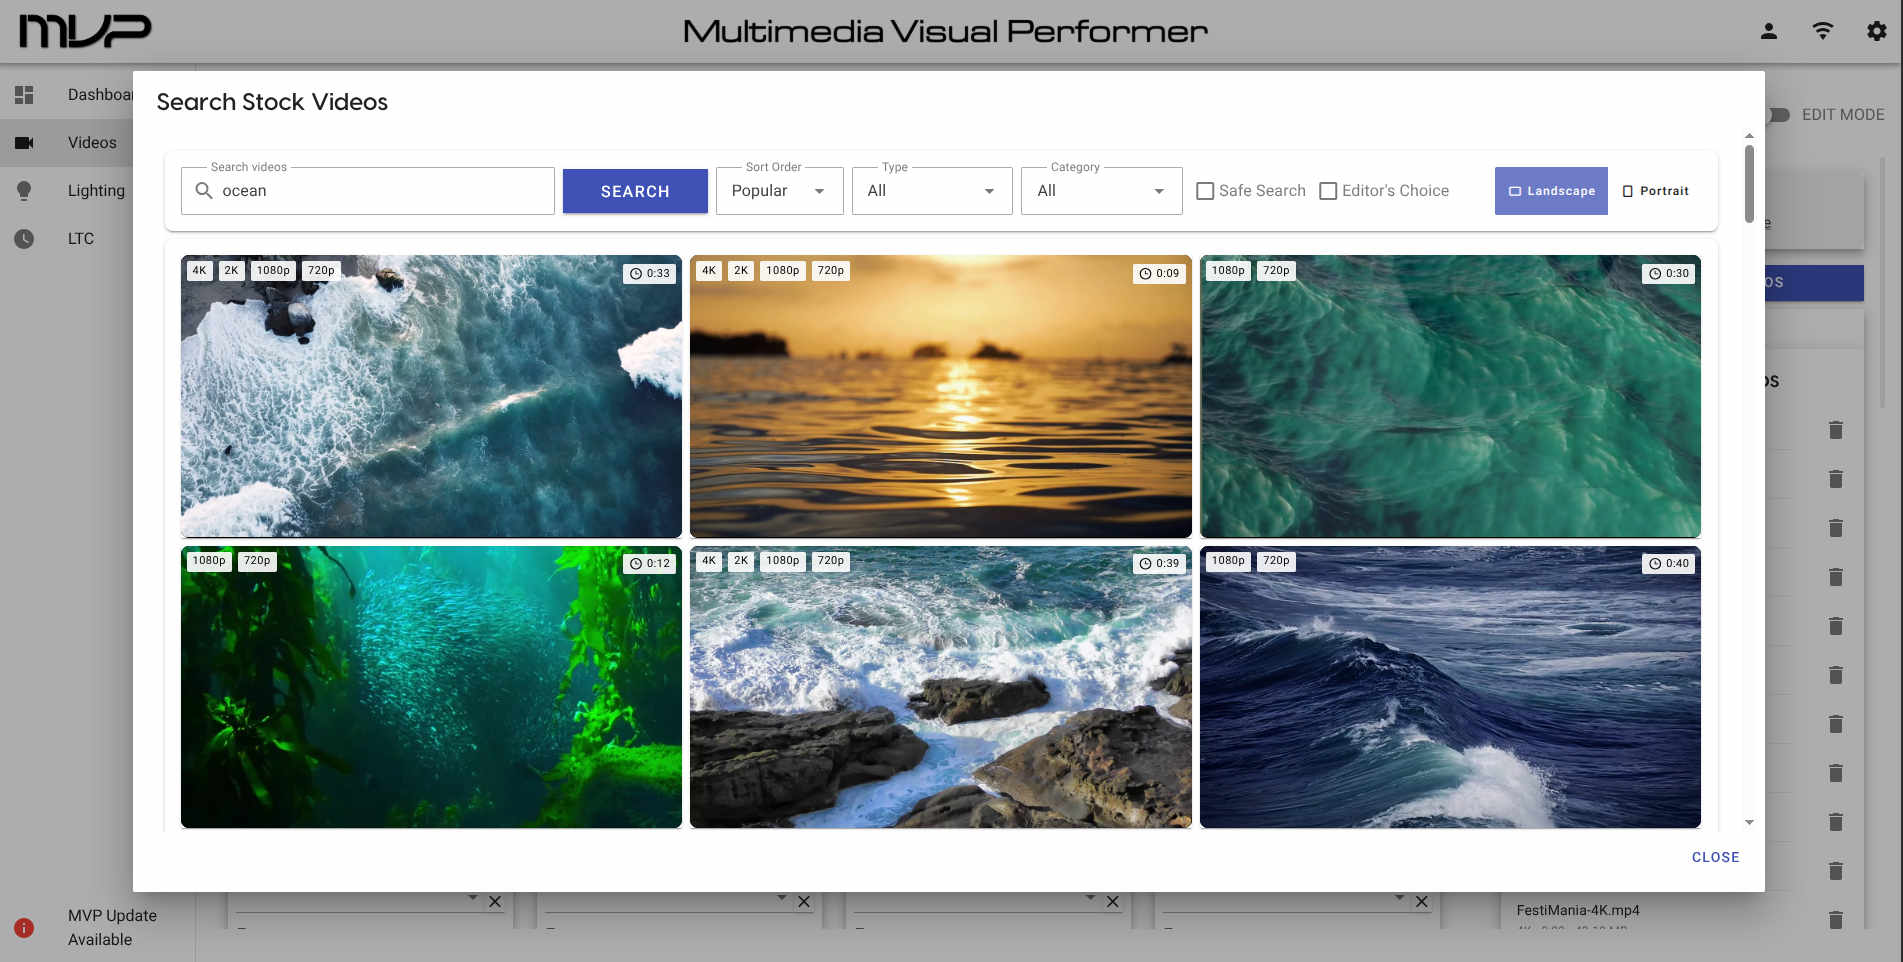This screenshot has height=962, width=1903.
Task: Click the user account icon
Action: 1768,31
